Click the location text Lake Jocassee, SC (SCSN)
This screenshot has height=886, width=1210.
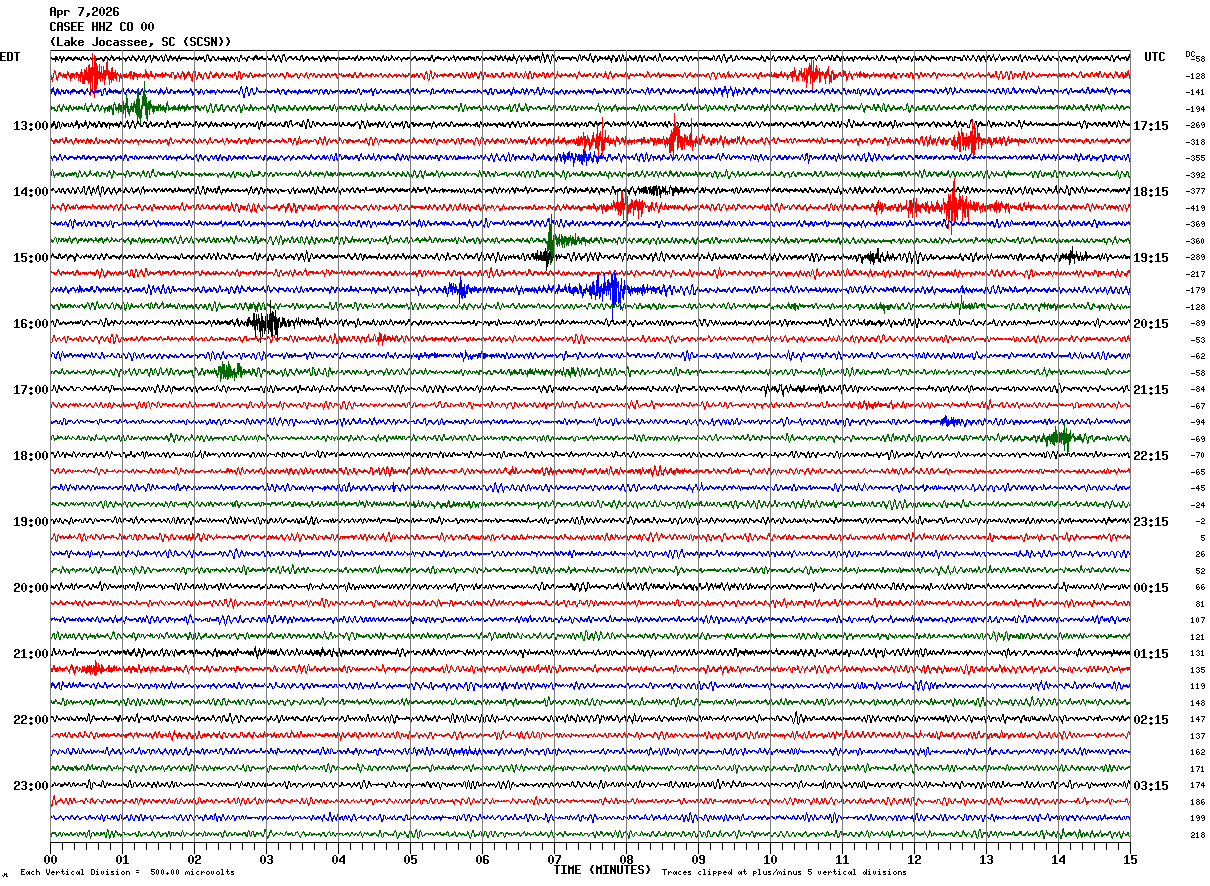(141, 42)
